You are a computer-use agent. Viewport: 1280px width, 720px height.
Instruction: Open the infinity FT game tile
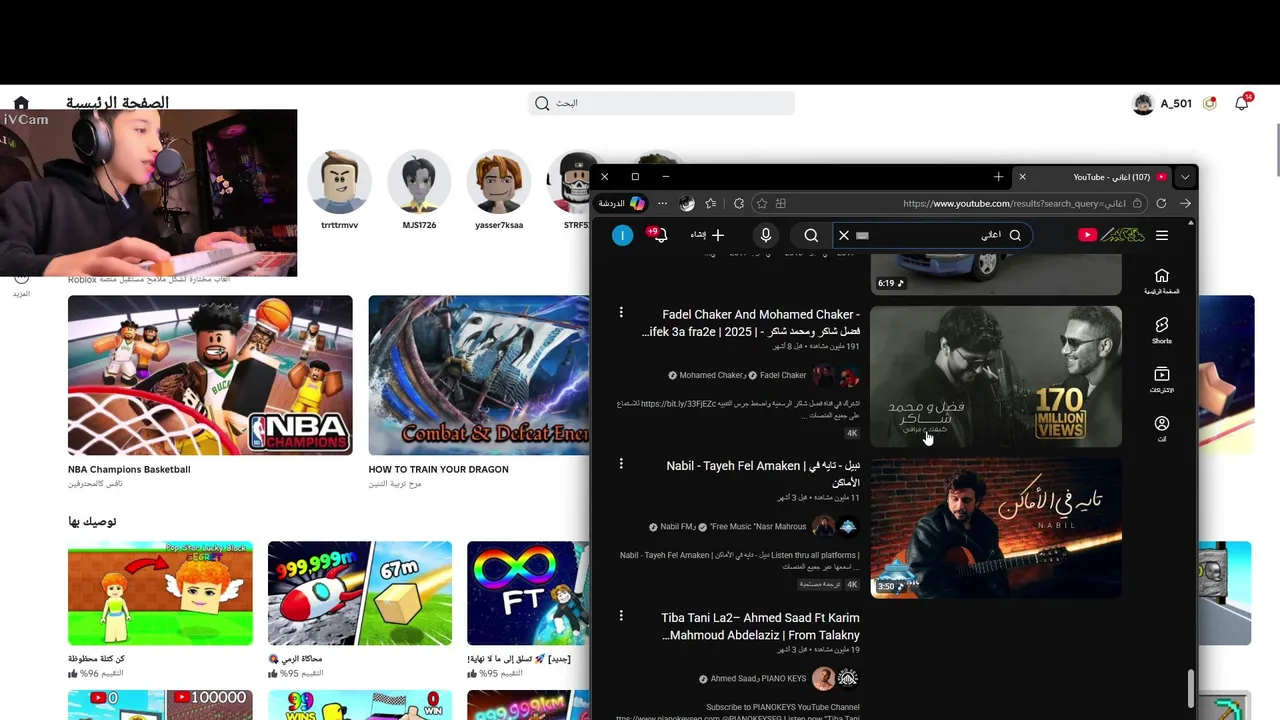(528, 593)
